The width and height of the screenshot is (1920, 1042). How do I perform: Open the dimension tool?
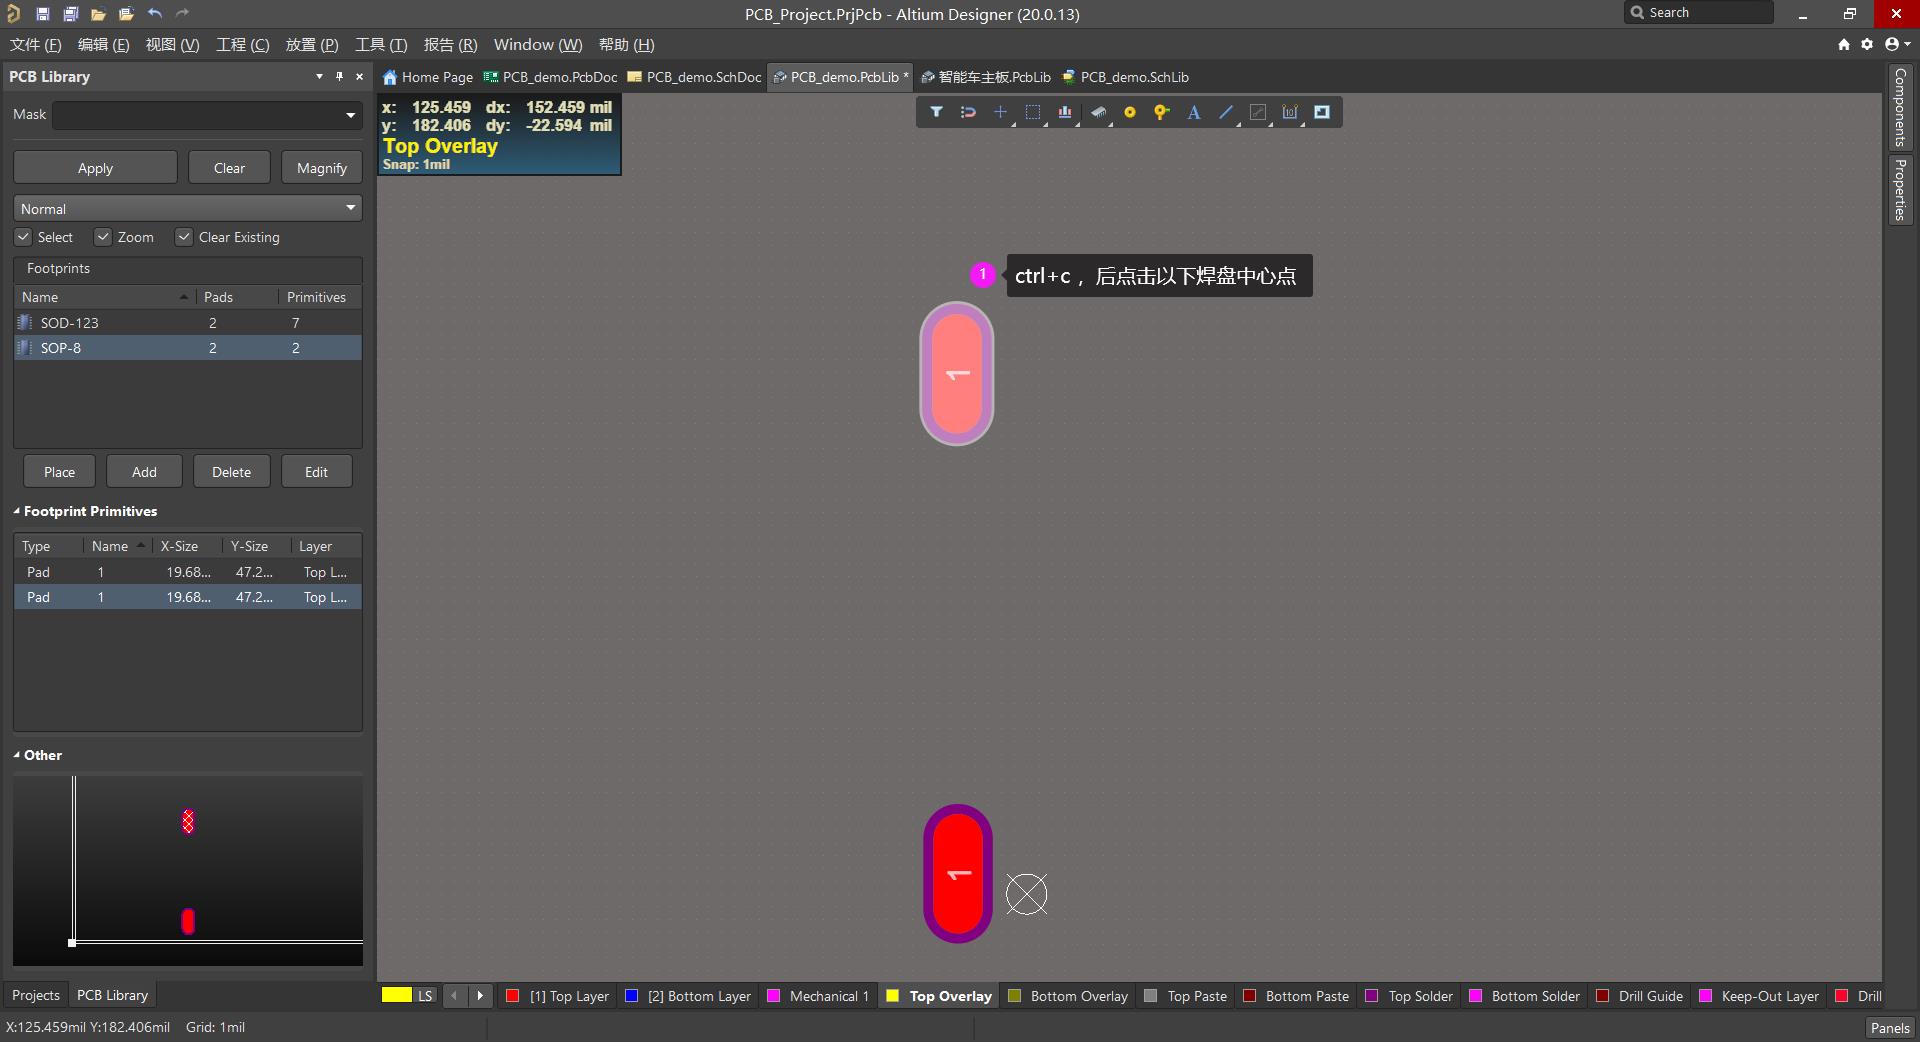click(1290, 113)
